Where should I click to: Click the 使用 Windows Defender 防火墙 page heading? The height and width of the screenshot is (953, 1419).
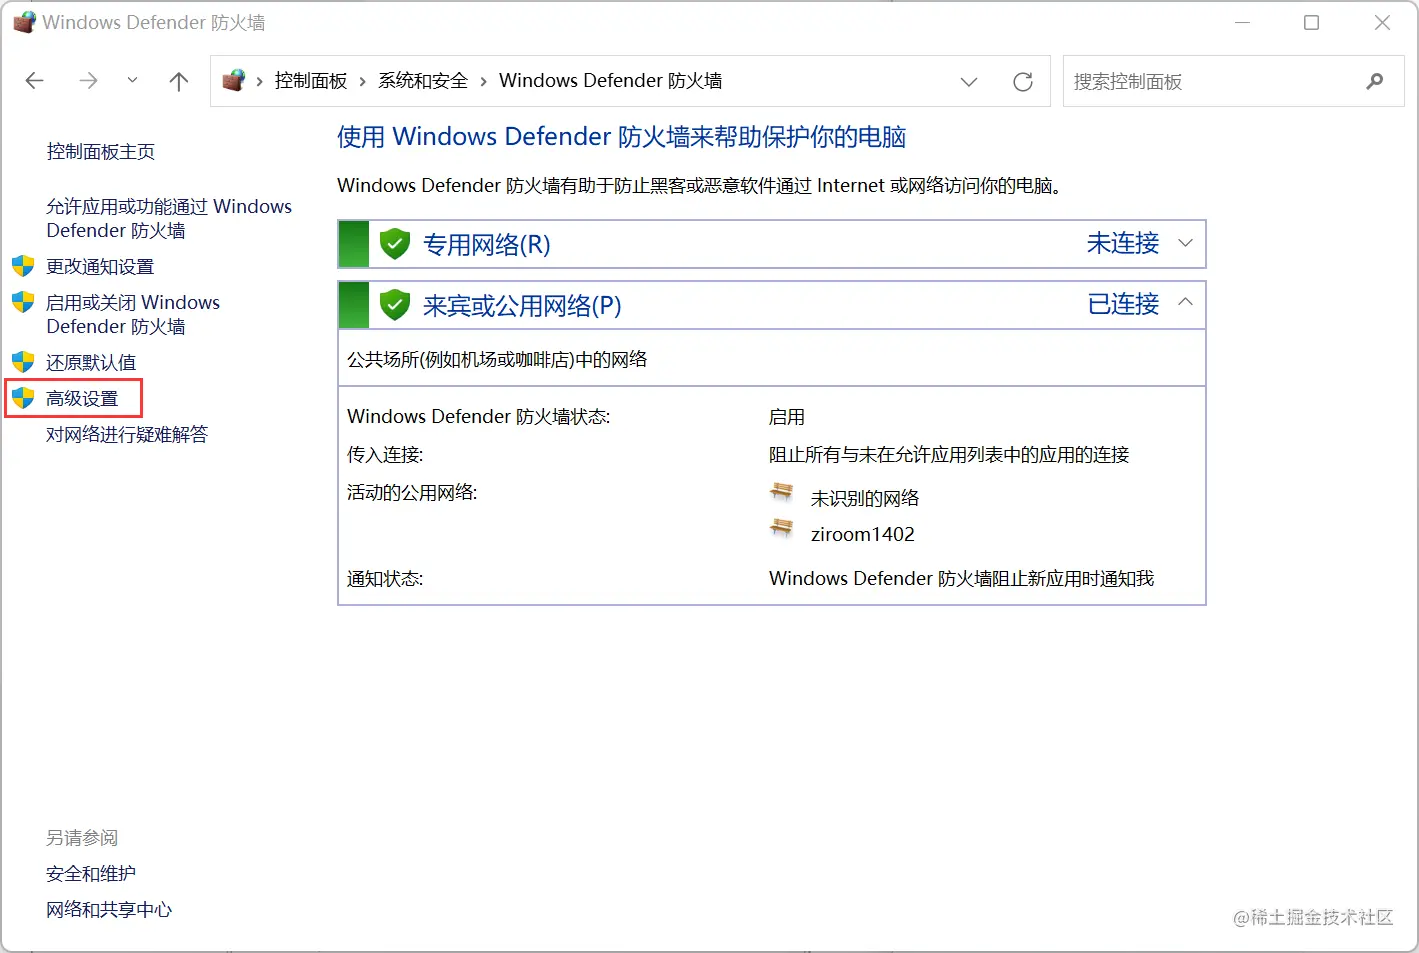click(x=622, y=137)
